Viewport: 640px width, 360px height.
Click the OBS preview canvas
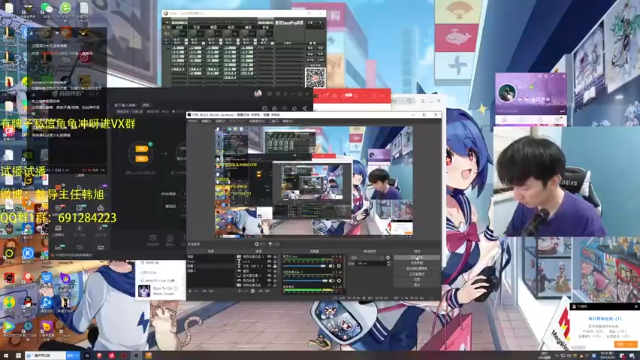click(314, 182)
